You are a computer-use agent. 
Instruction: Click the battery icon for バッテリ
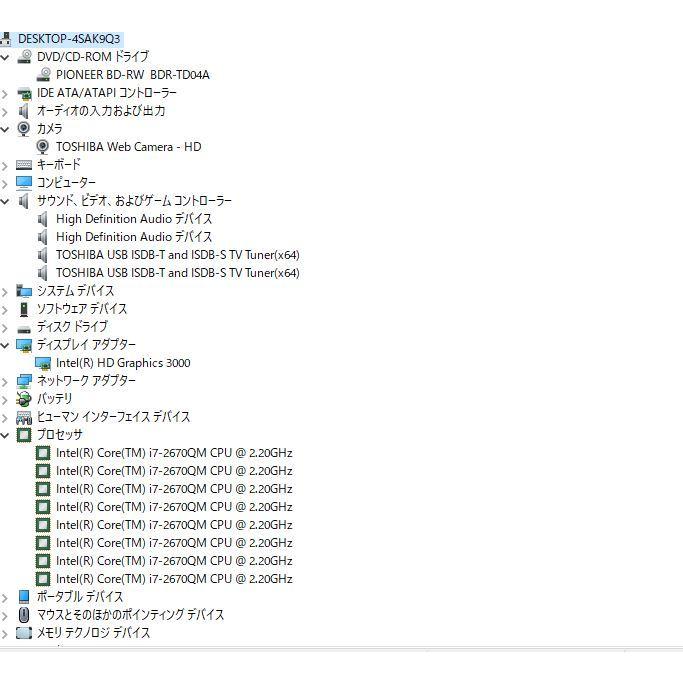point(24,399)
